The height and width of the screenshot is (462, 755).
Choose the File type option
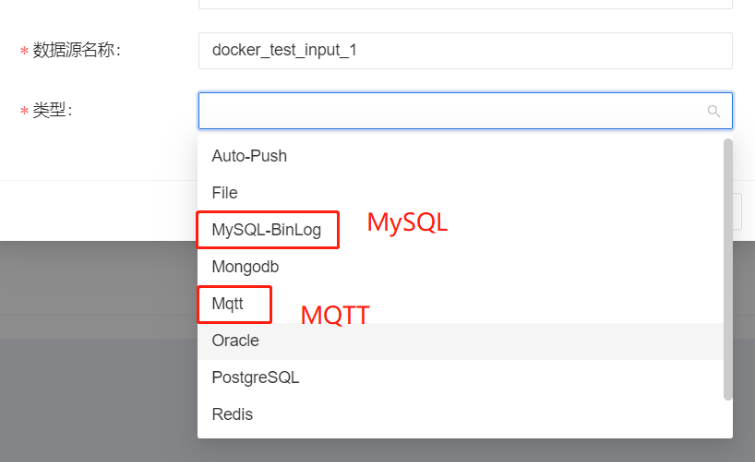pos(460,193)
